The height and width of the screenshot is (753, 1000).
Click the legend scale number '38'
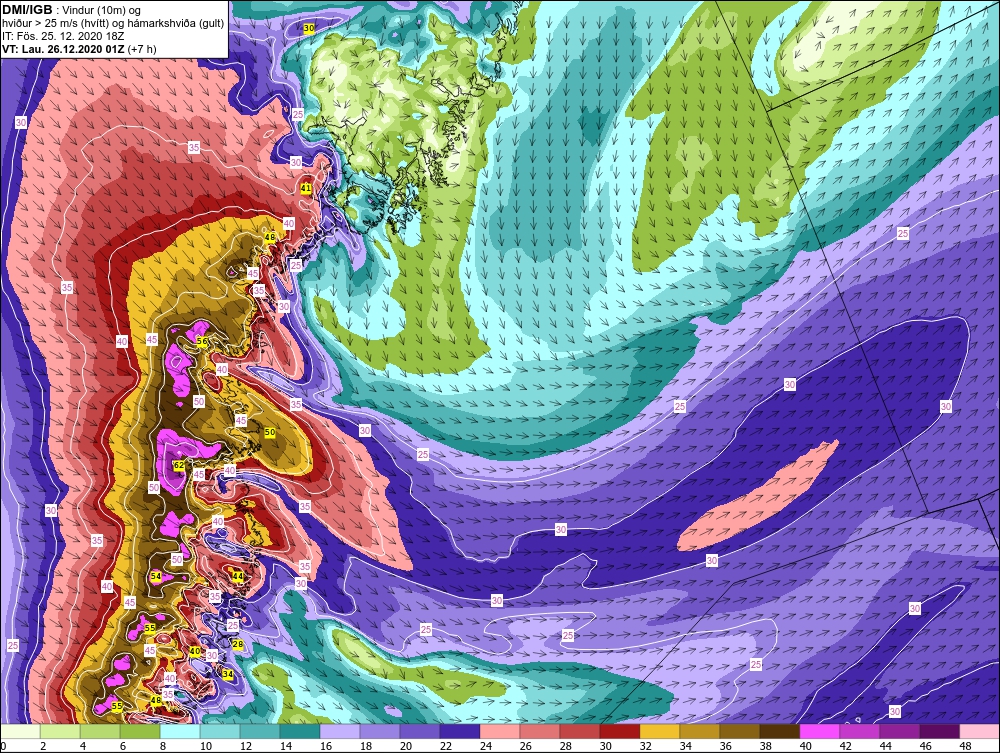(x=765, y=746)
